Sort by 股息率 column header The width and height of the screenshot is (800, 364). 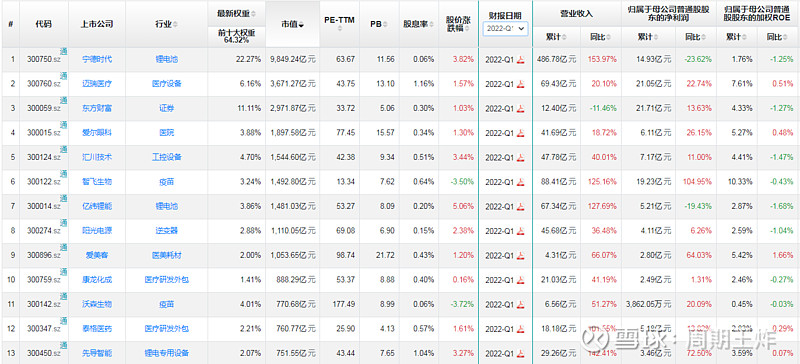[x=418, y=24]
